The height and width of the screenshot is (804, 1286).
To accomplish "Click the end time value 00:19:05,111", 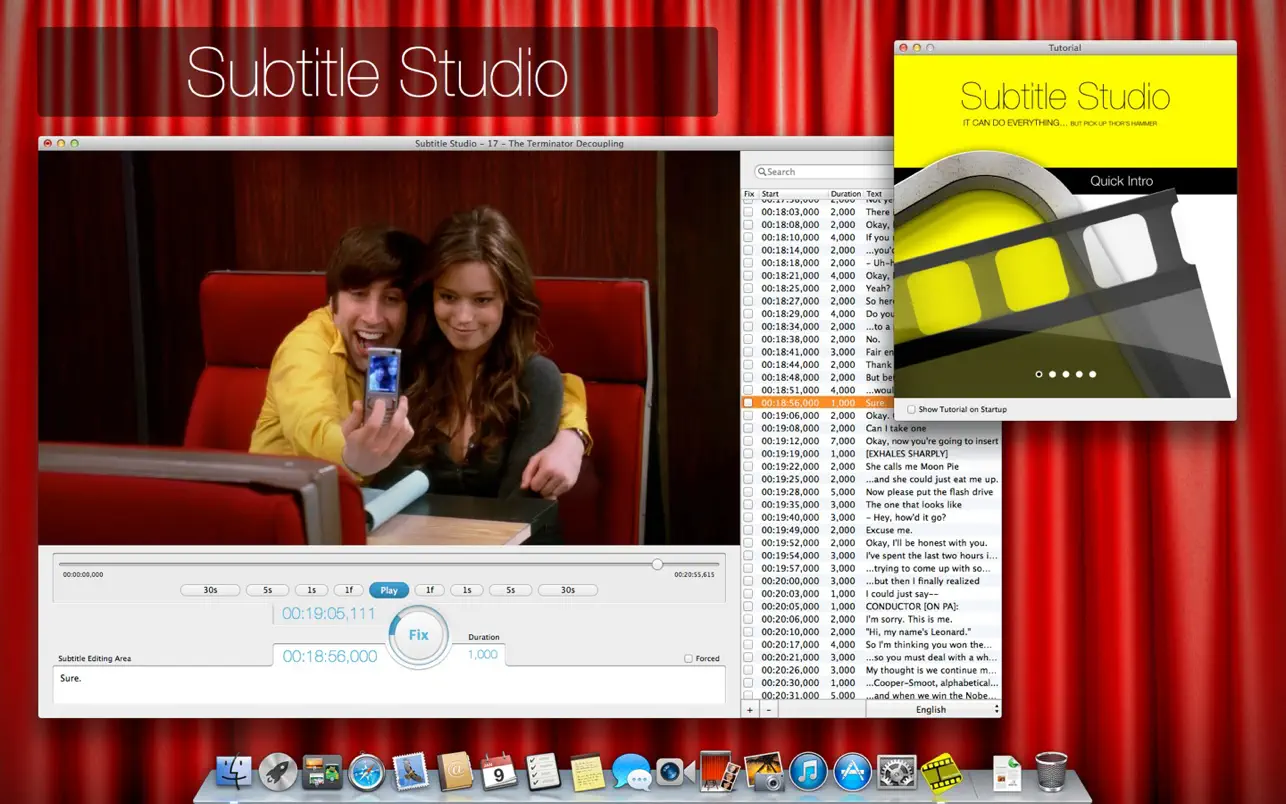I will (x=329, y=613).
